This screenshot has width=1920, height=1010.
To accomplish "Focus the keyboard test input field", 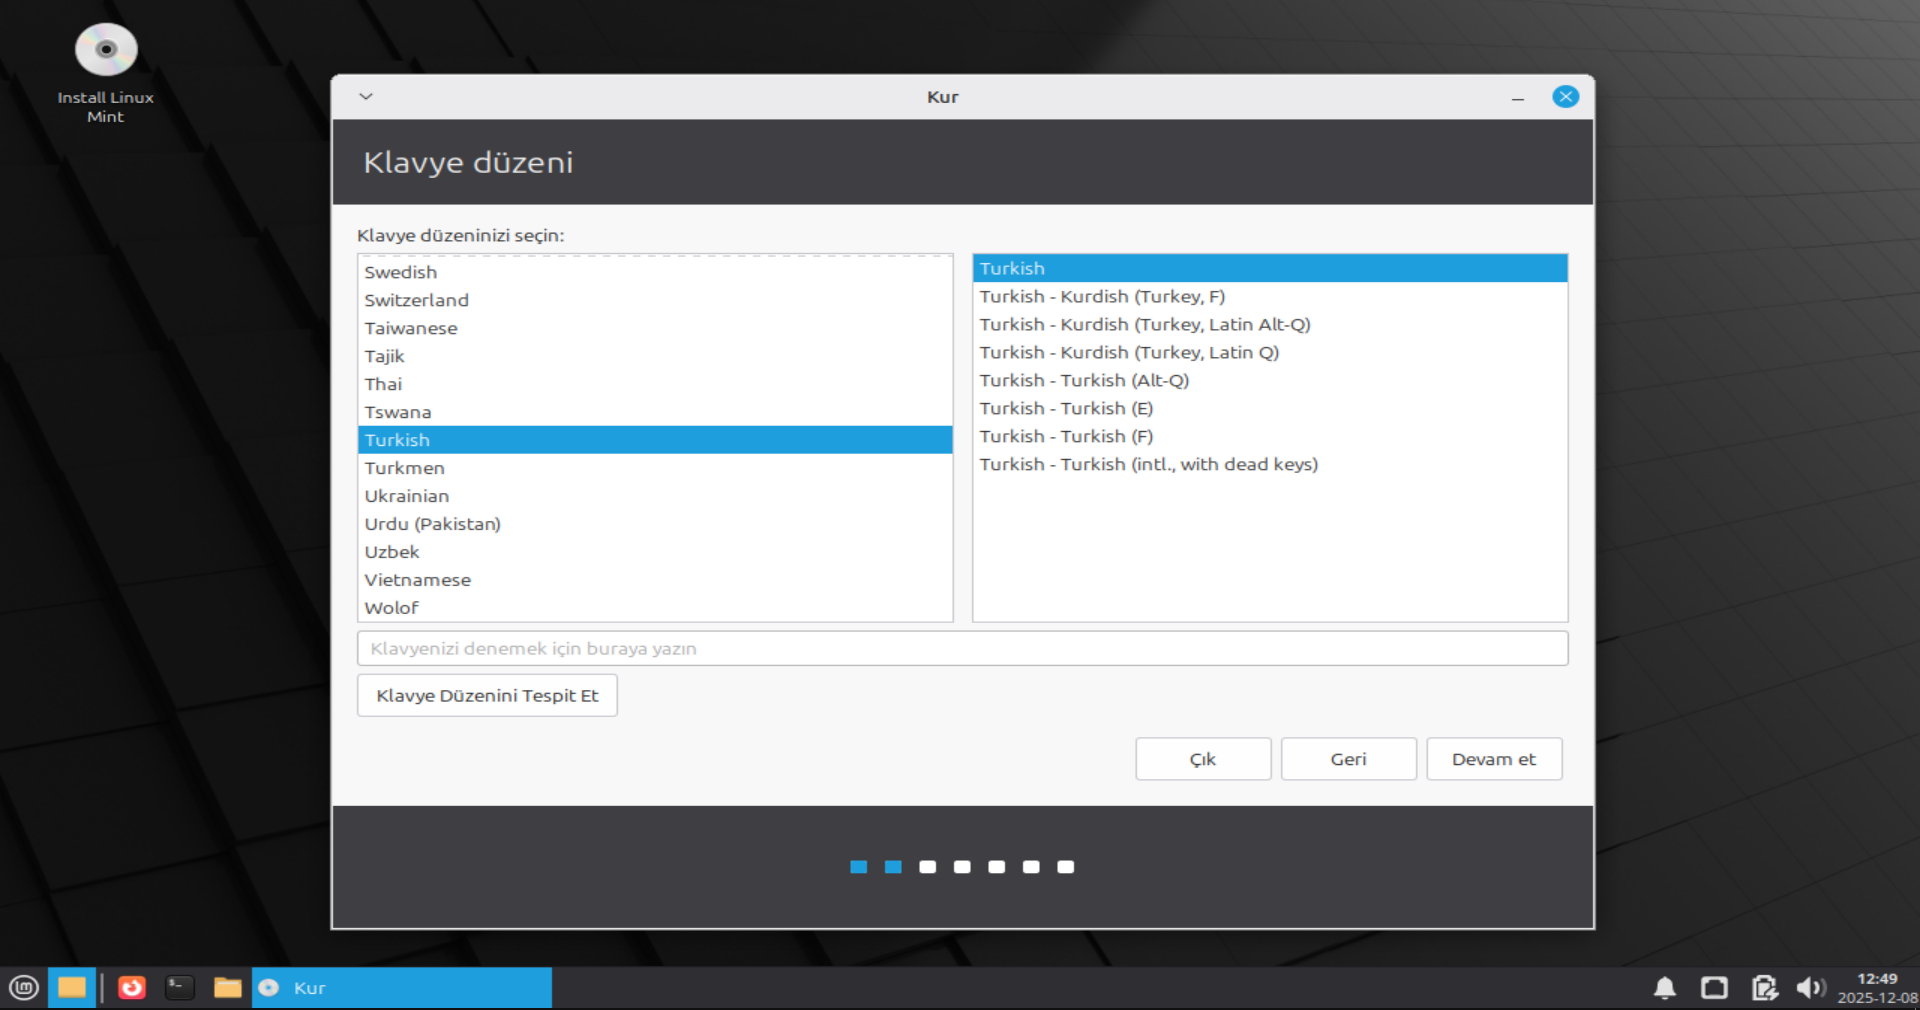I will pos(962,648).
